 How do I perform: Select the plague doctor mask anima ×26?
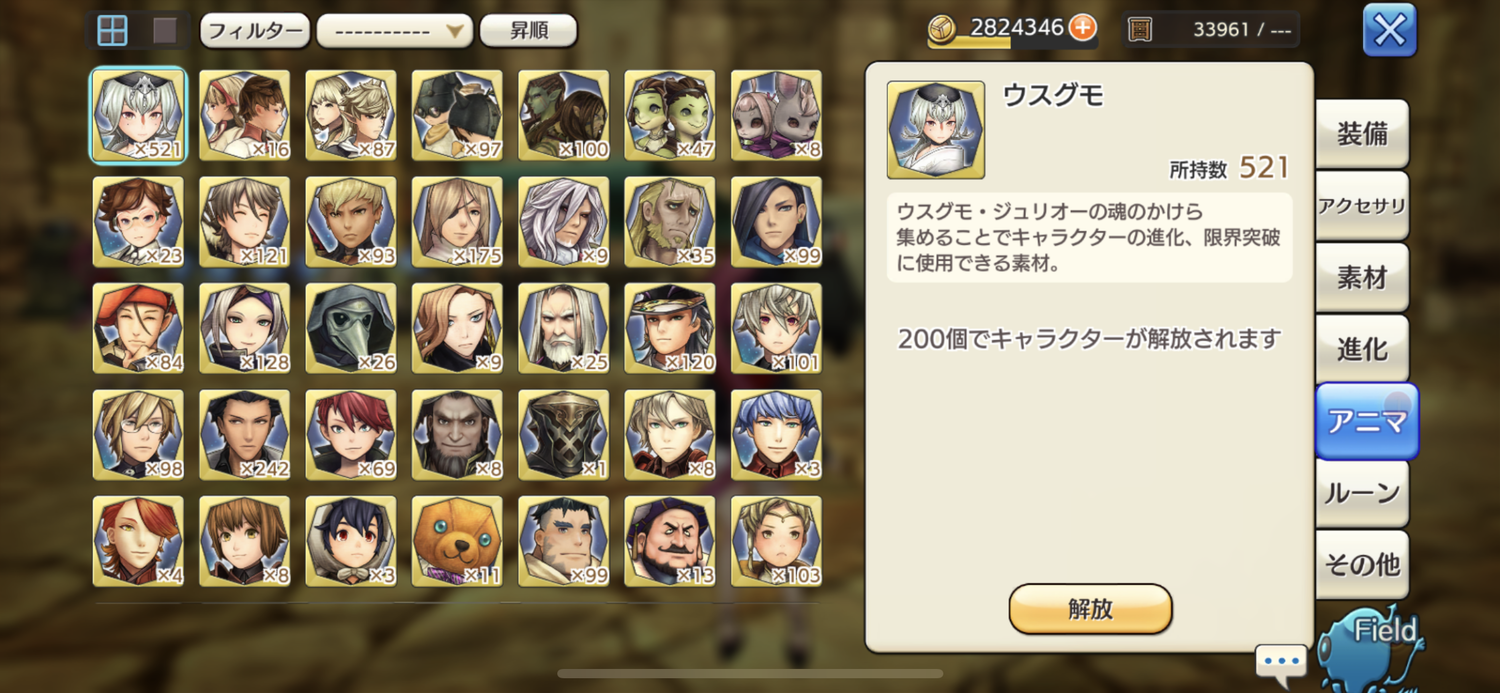point(351,328)
